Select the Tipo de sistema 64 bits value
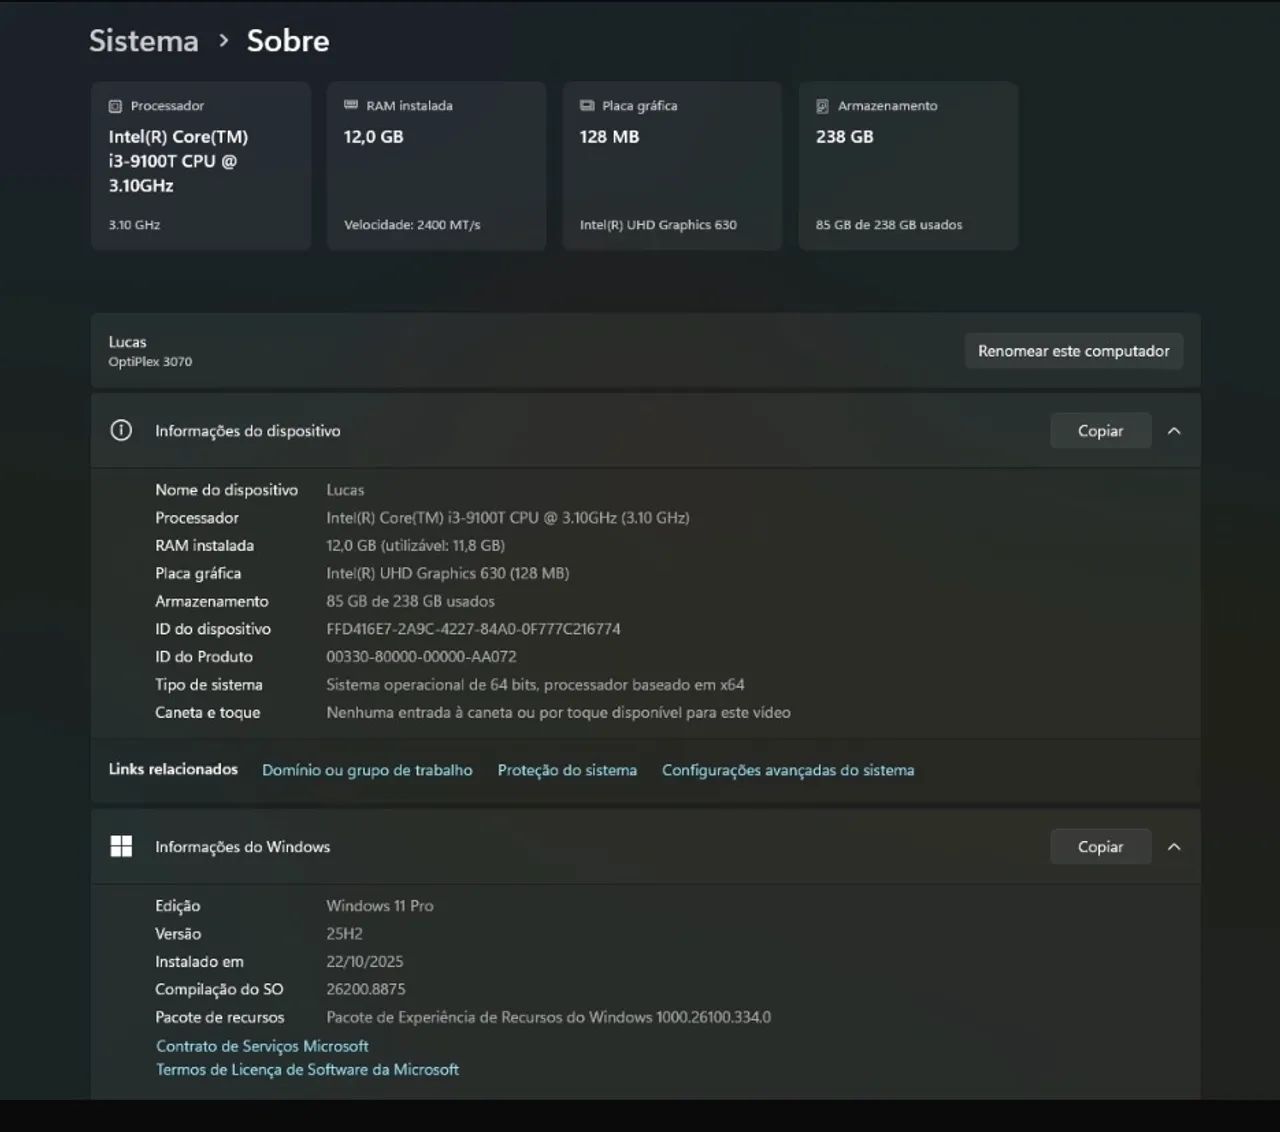The height and width of the screenshot is (1132, 1280). (x=535, y=685)
